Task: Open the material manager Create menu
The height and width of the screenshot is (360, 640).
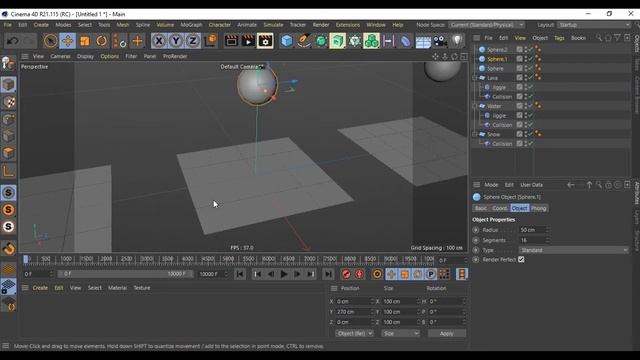Action: click(40, 288)
